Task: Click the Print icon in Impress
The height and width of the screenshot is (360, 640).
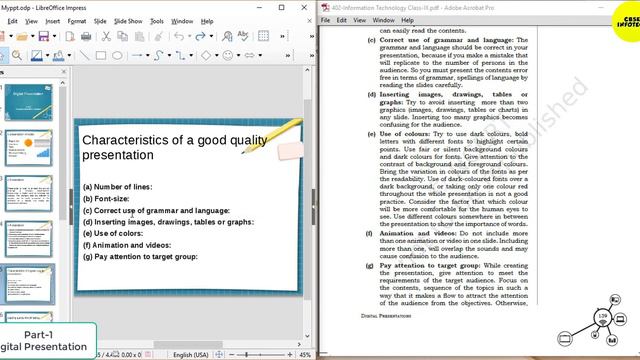Action: [x=86, y=36]
